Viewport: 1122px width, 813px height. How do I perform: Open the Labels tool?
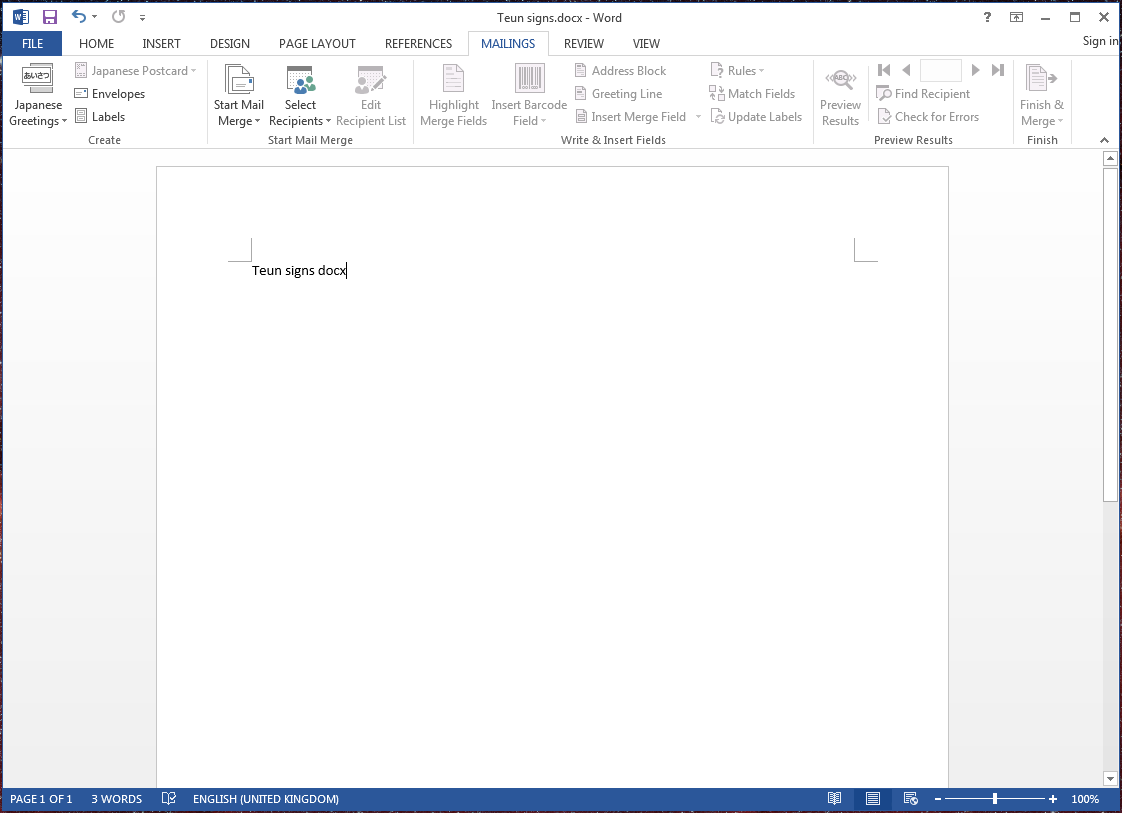pyautogui.click(x=100, y=117)
